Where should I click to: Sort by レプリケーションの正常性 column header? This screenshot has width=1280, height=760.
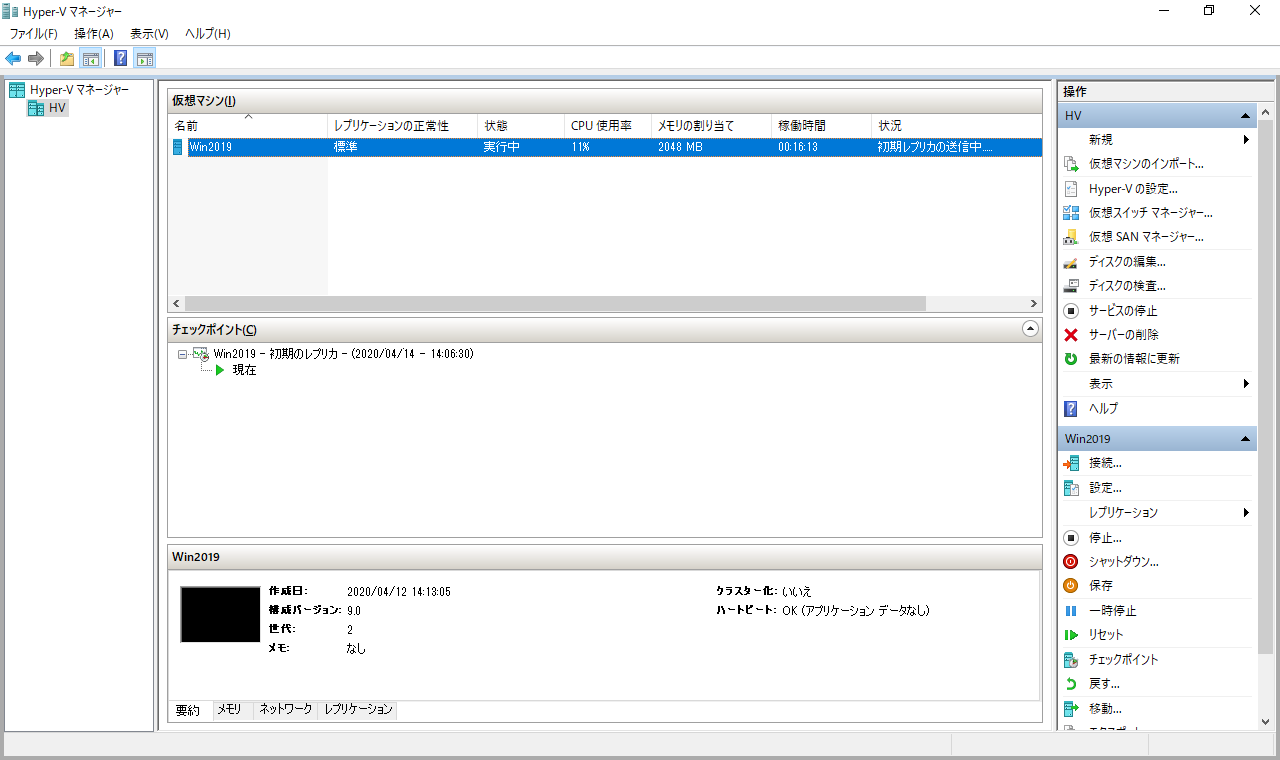pyautogui.click(x=403, y=126)
